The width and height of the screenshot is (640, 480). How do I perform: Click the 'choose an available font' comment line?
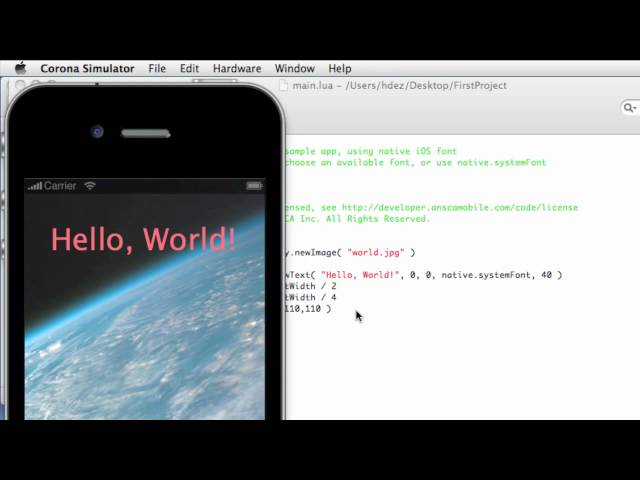(416, 162)
